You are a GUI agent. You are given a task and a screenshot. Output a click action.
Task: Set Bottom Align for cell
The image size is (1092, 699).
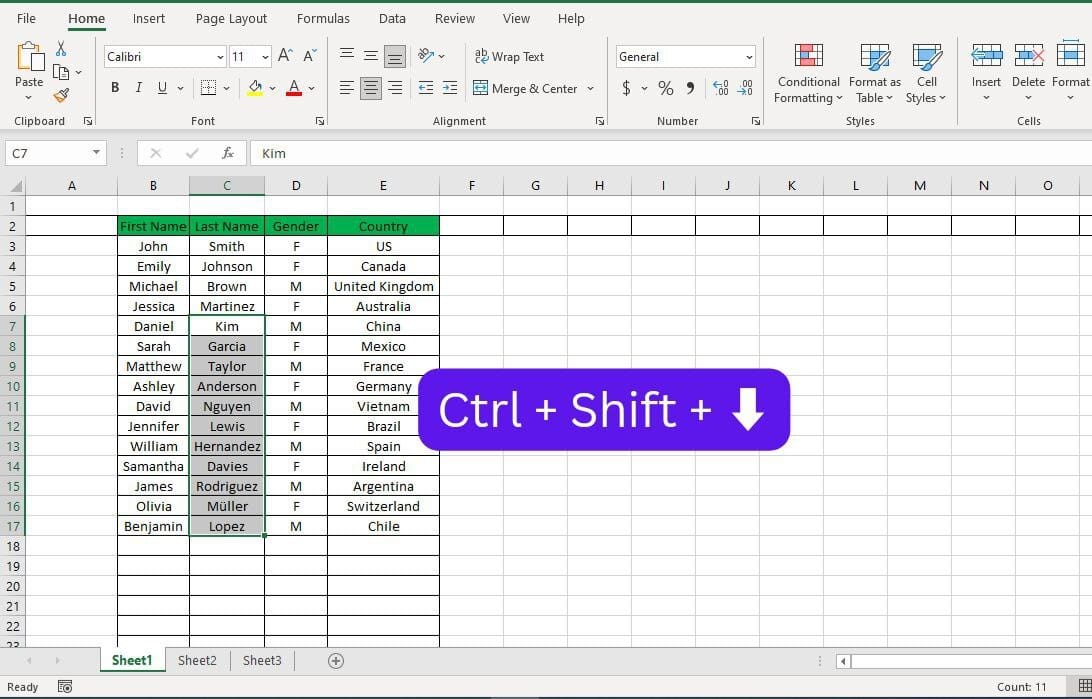395,56
